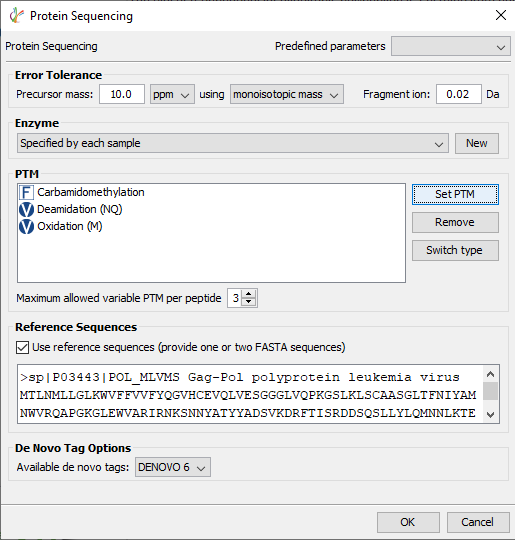
Task: Open the Enzyme selection dropdown
Action: click(x=233, y=143)
